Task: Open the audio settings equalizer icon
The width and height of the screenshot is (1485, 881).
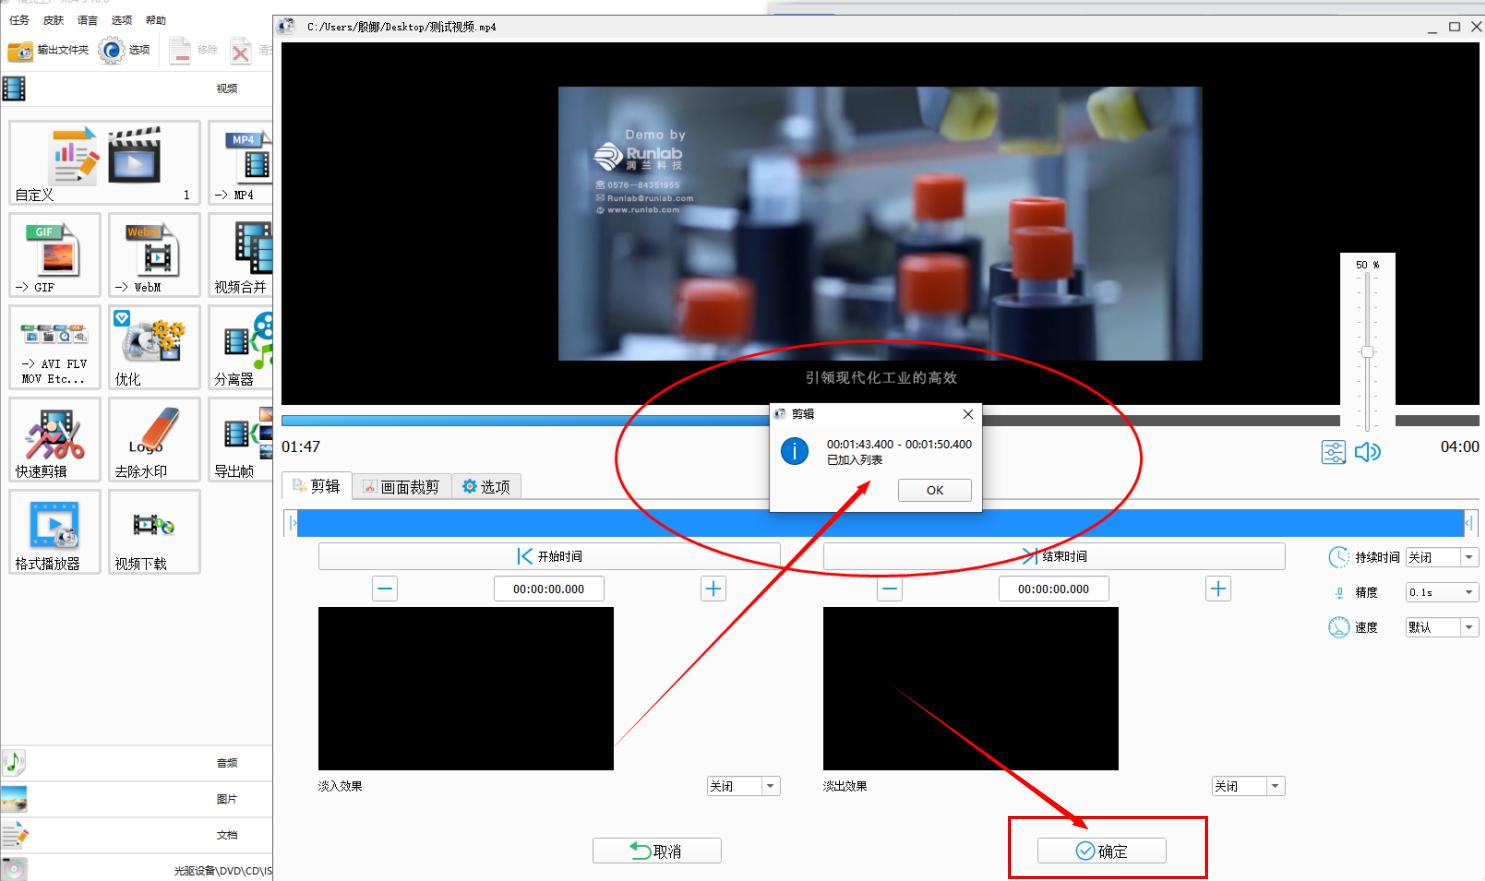Action: (x=1333, y=452)
